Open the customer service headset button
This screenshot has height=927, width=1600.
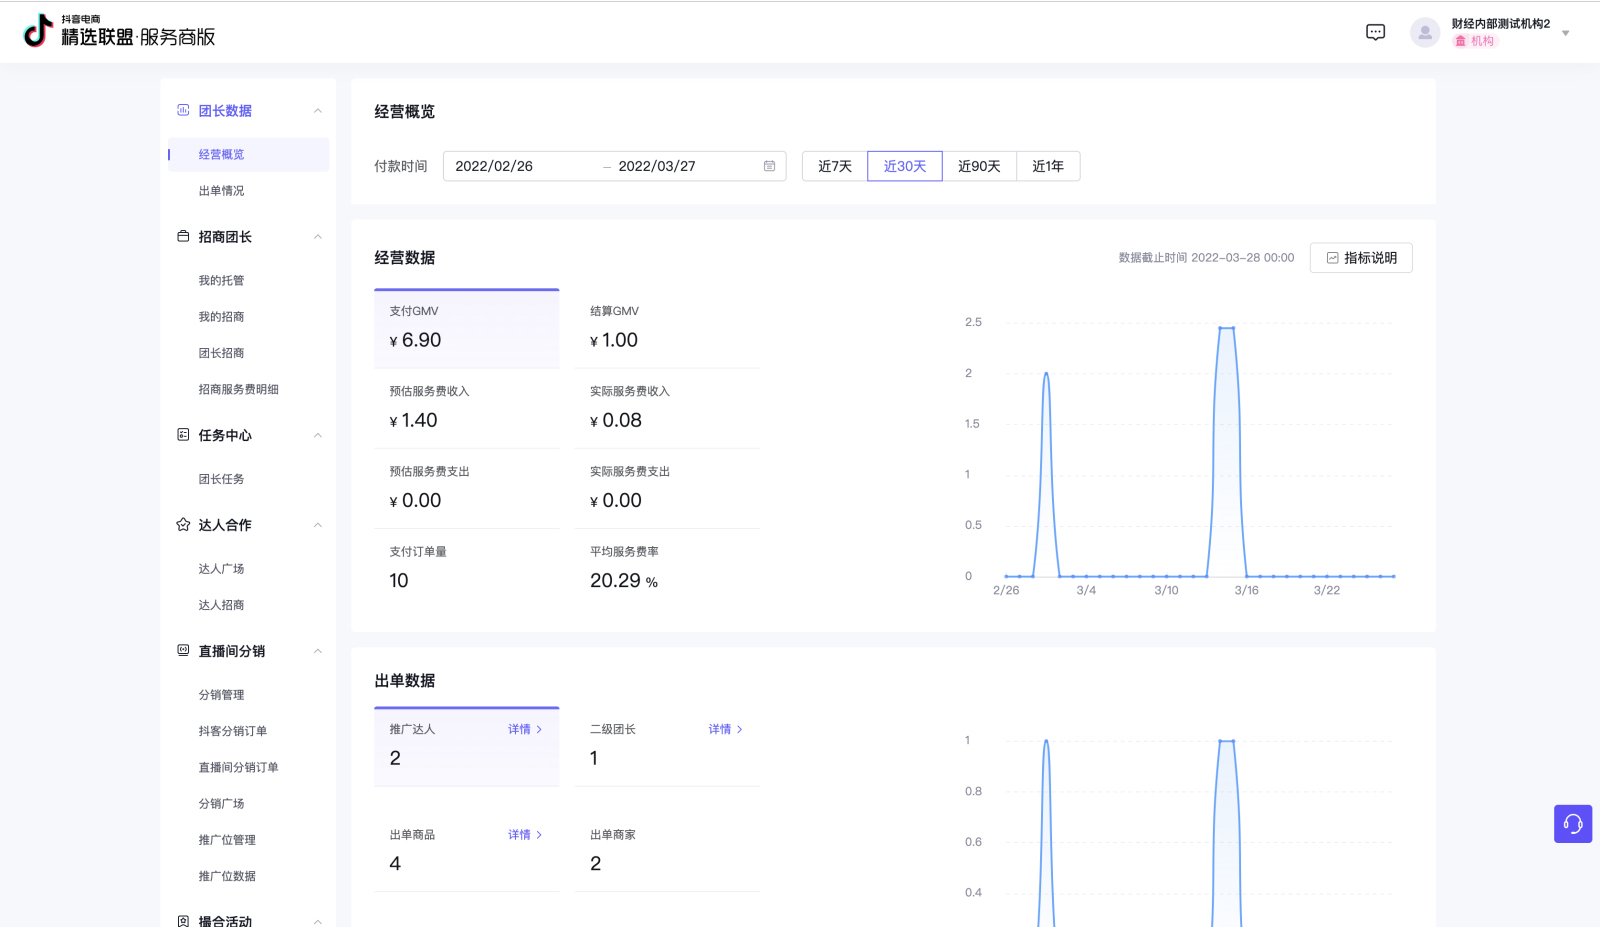pos(1573,824)
